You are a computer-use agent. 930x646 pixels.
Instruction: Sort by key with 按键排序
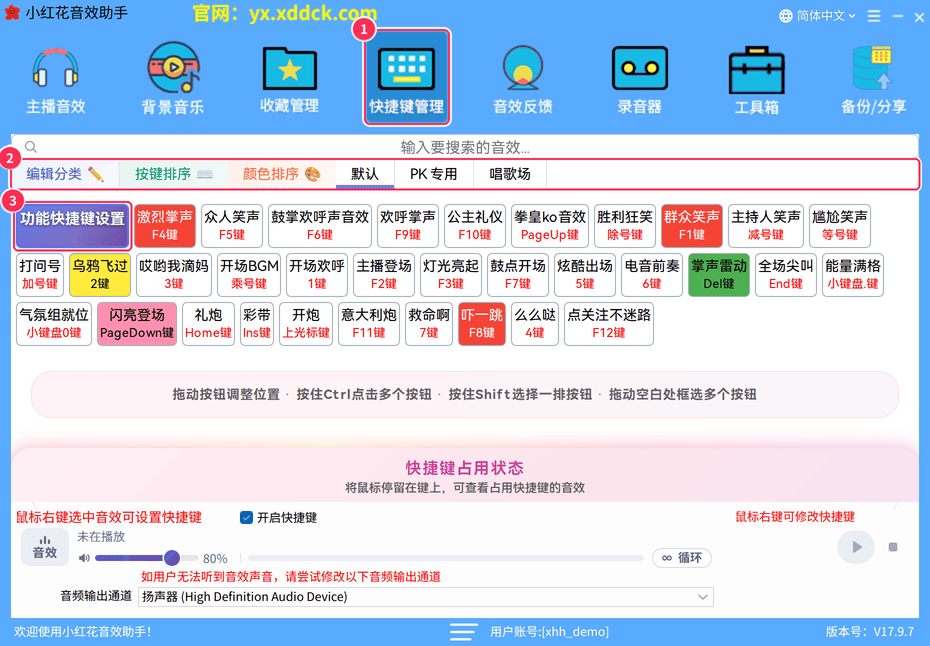tap(173, 174)
